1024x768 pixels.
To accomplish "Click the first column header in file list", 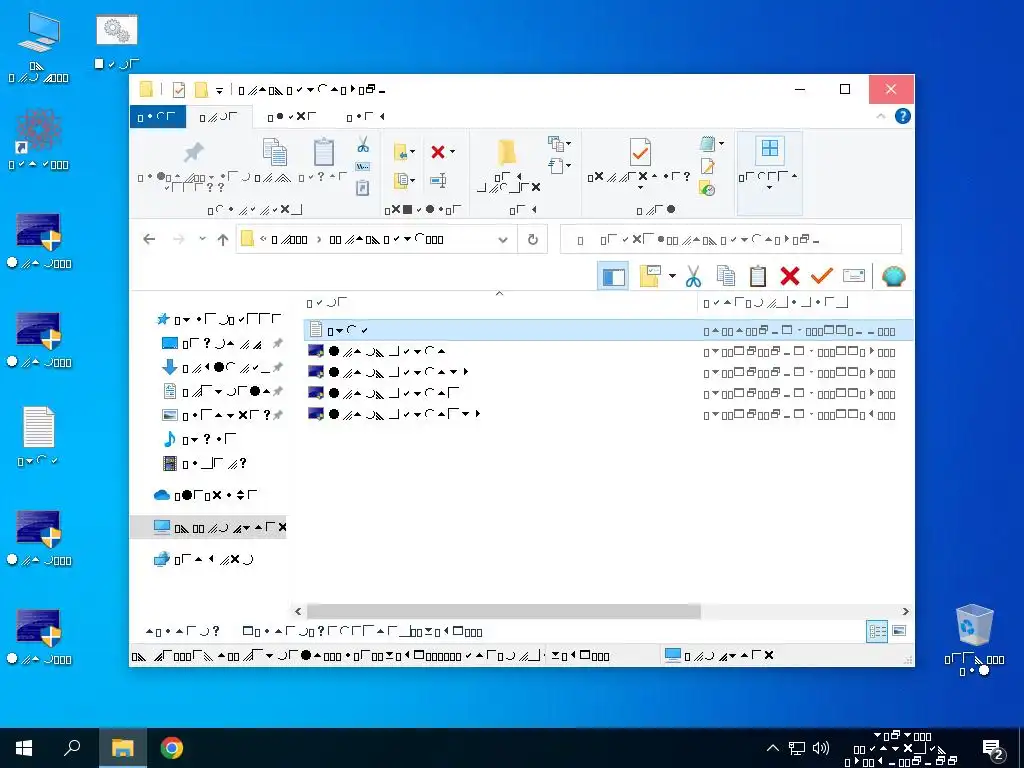I will pyautogui.click(x=501, y=302).
